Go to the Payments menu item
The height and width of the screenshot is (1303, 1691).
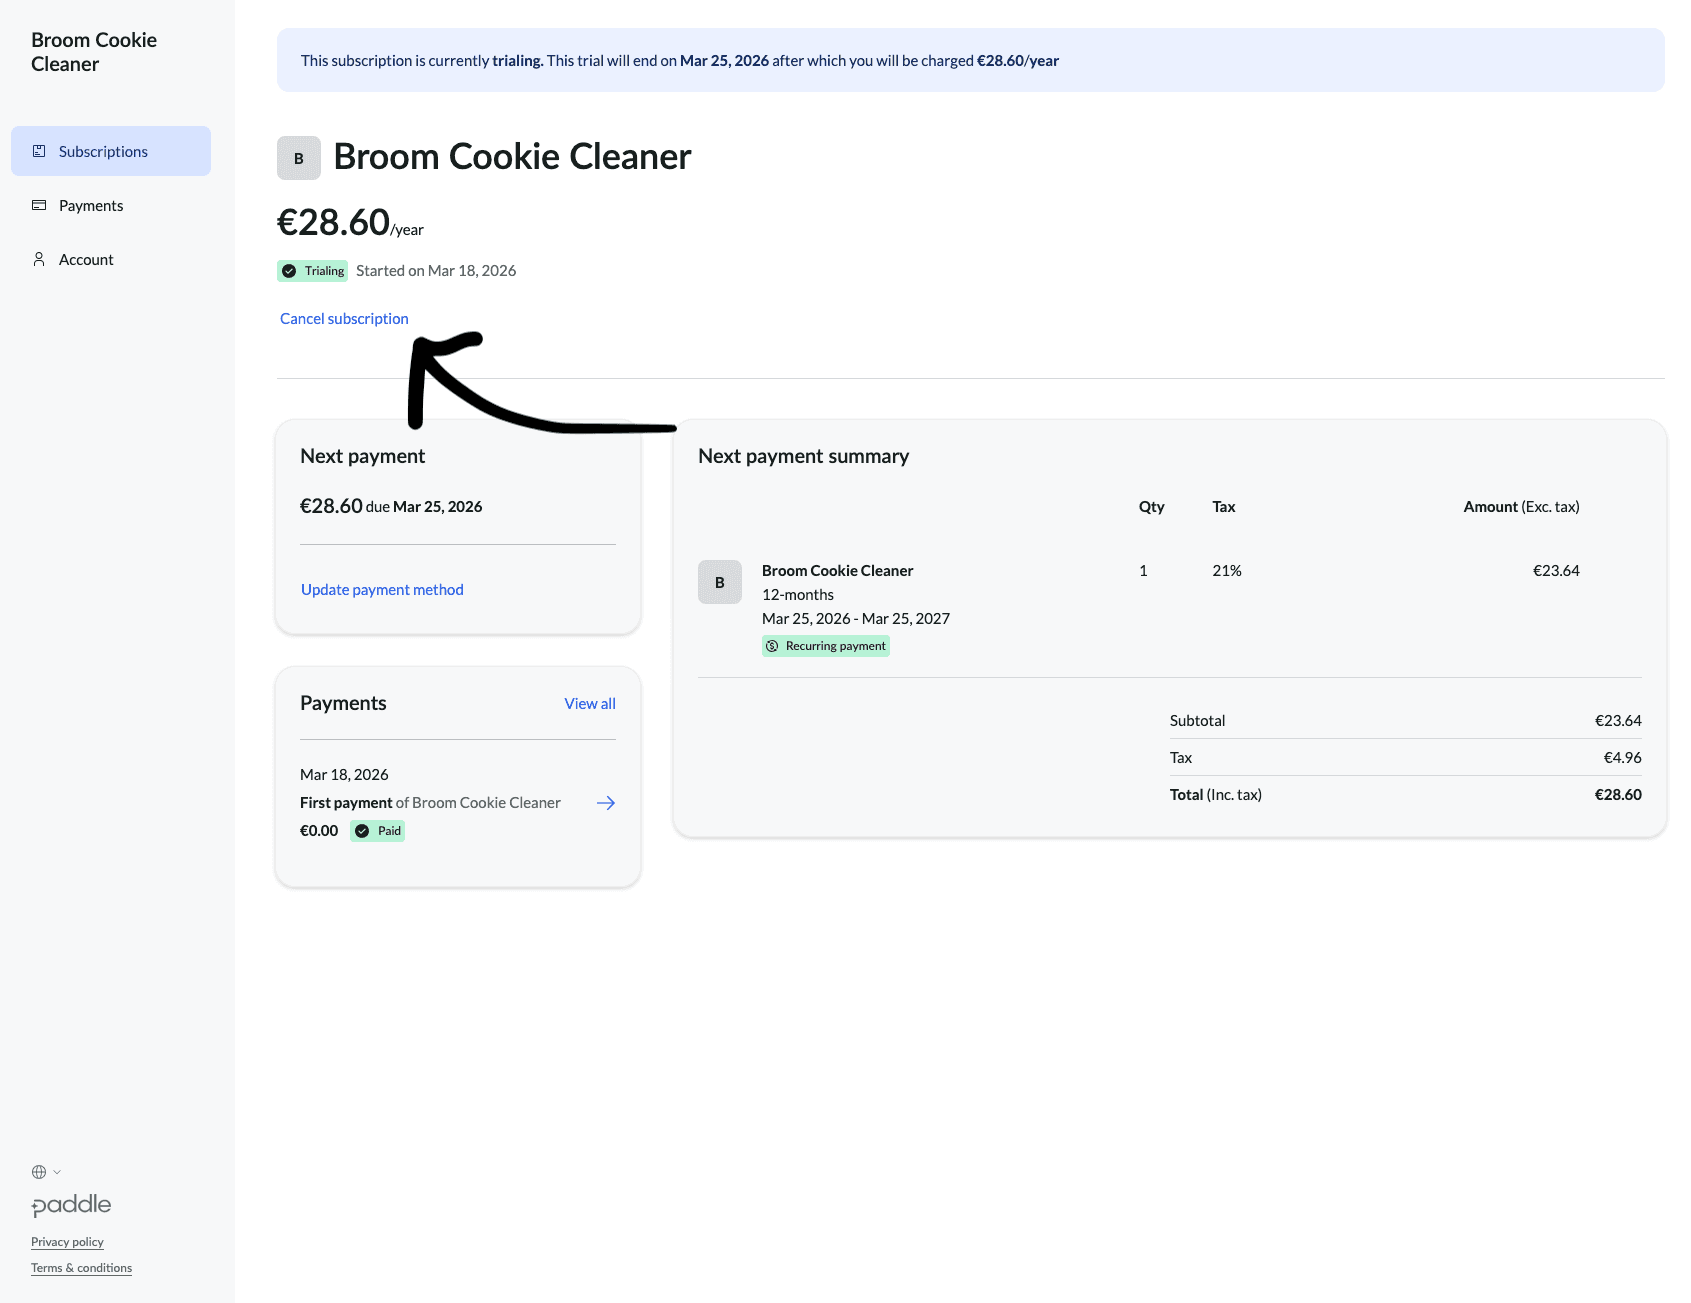tap(91, 206)
